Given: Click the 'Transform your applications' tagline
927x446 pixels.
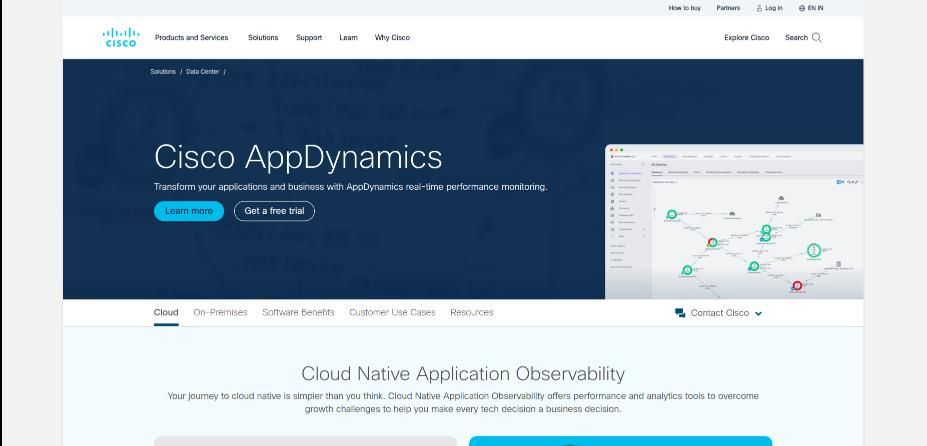Looking at the screenshot, I should [x=351, y=187].
